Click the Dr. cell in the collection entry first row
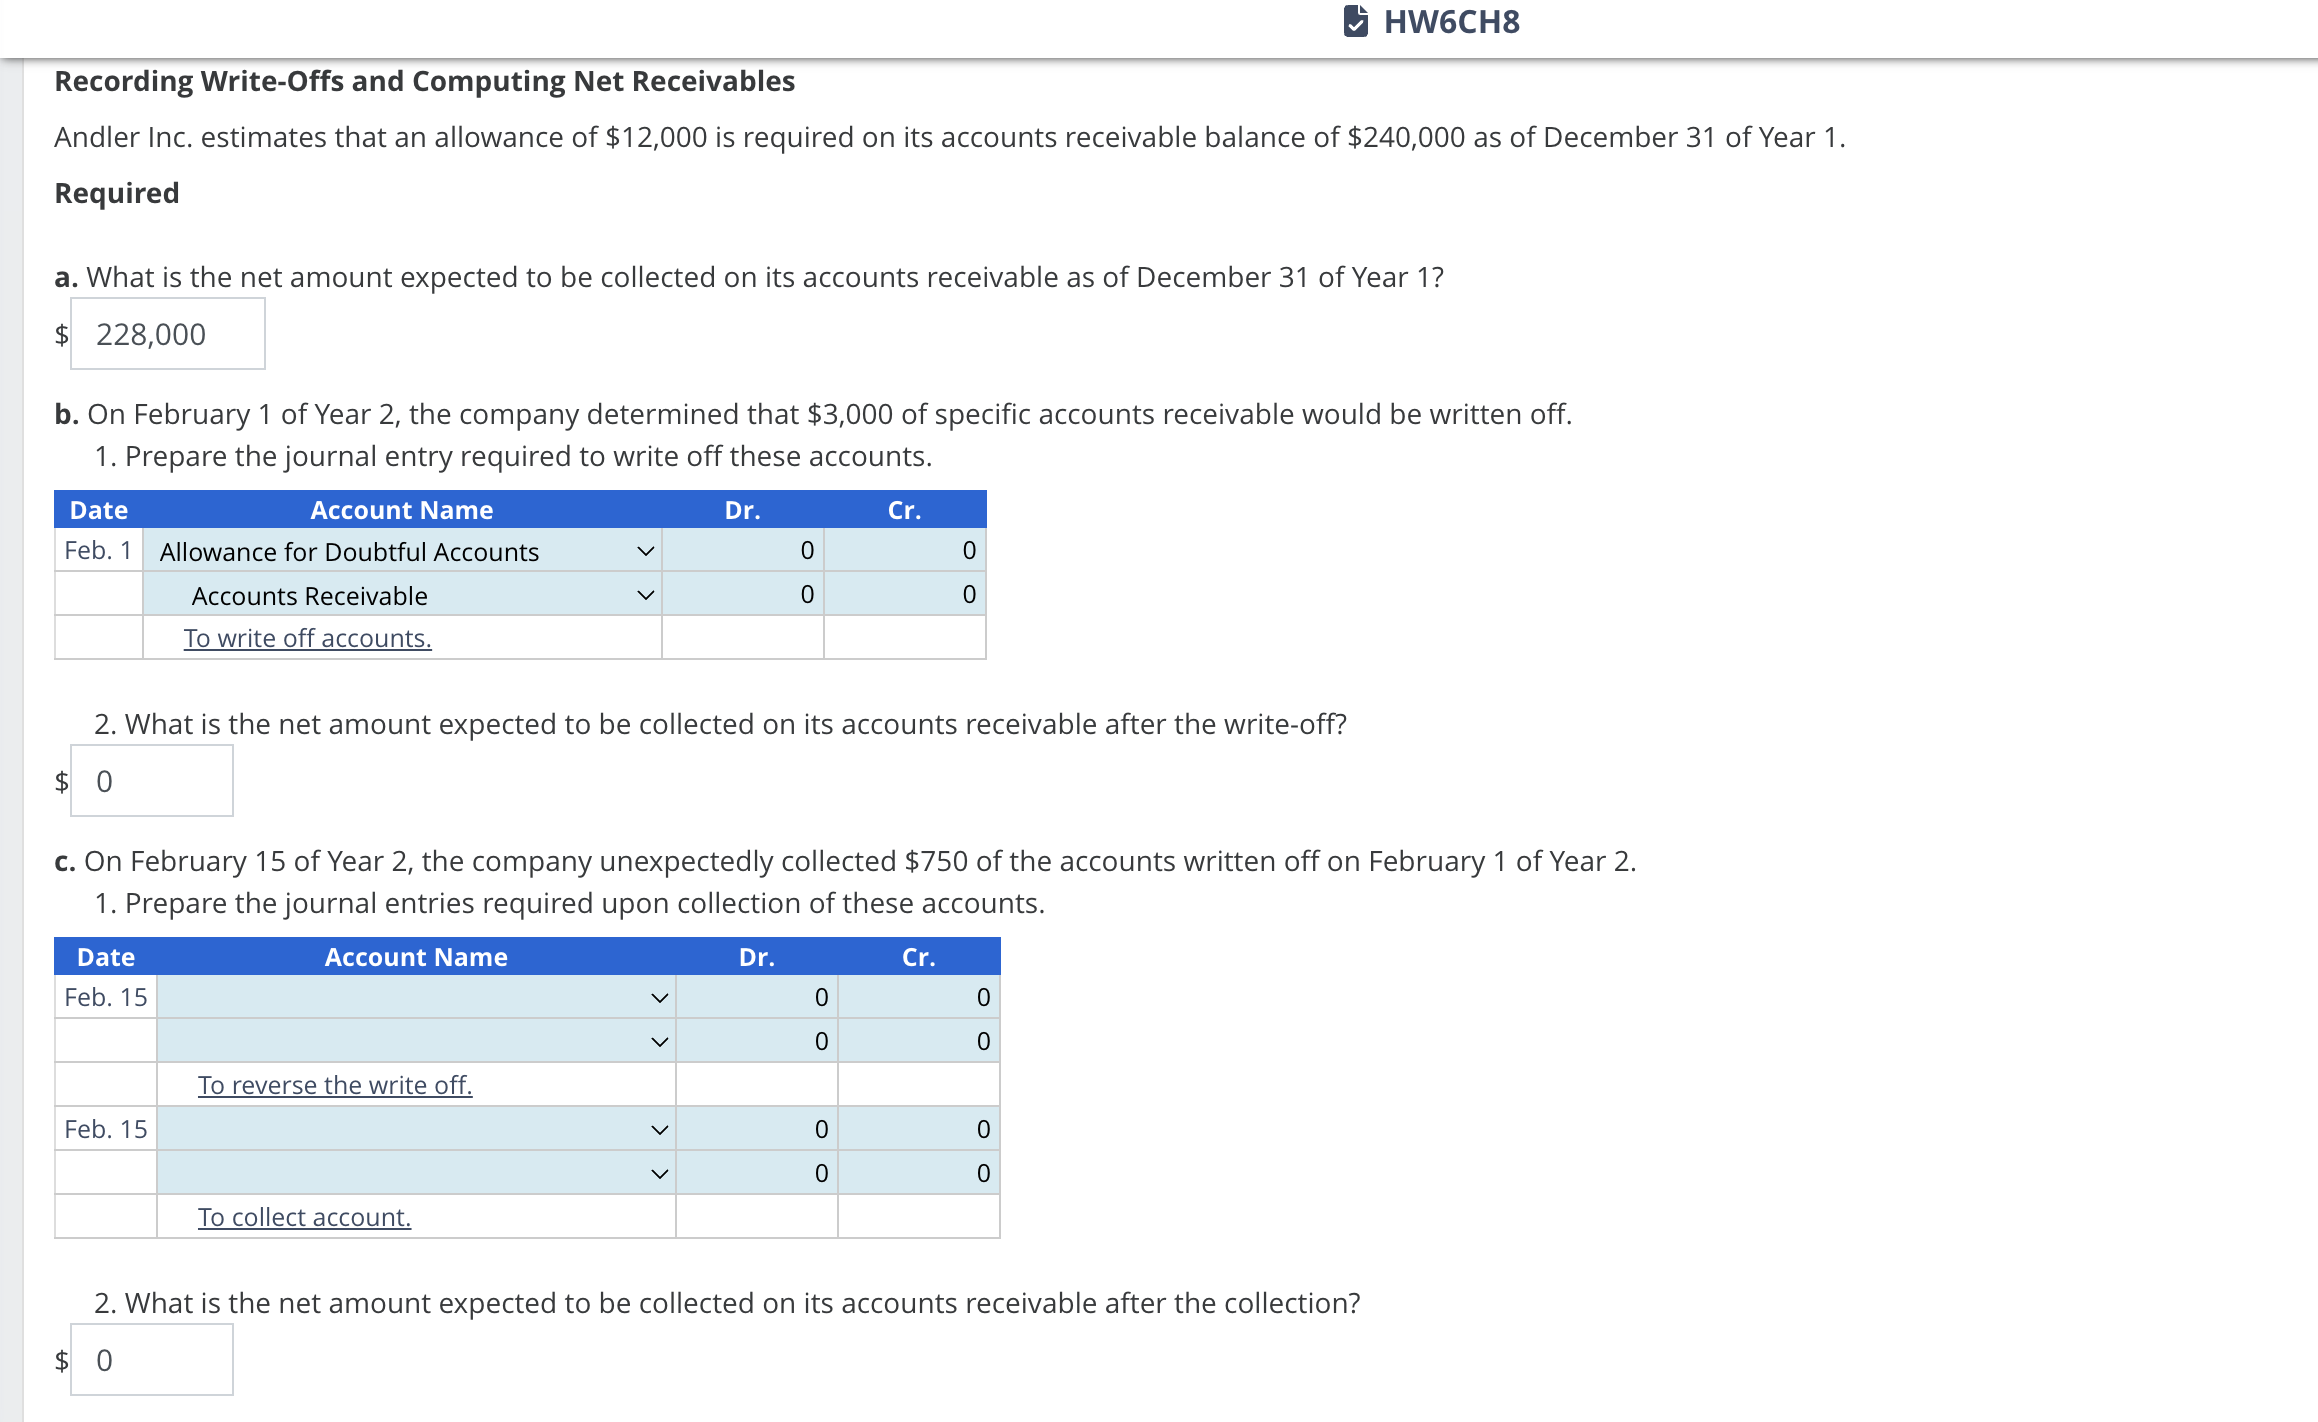This screenshot has height=1422, width=2318. pos(755,1129)
